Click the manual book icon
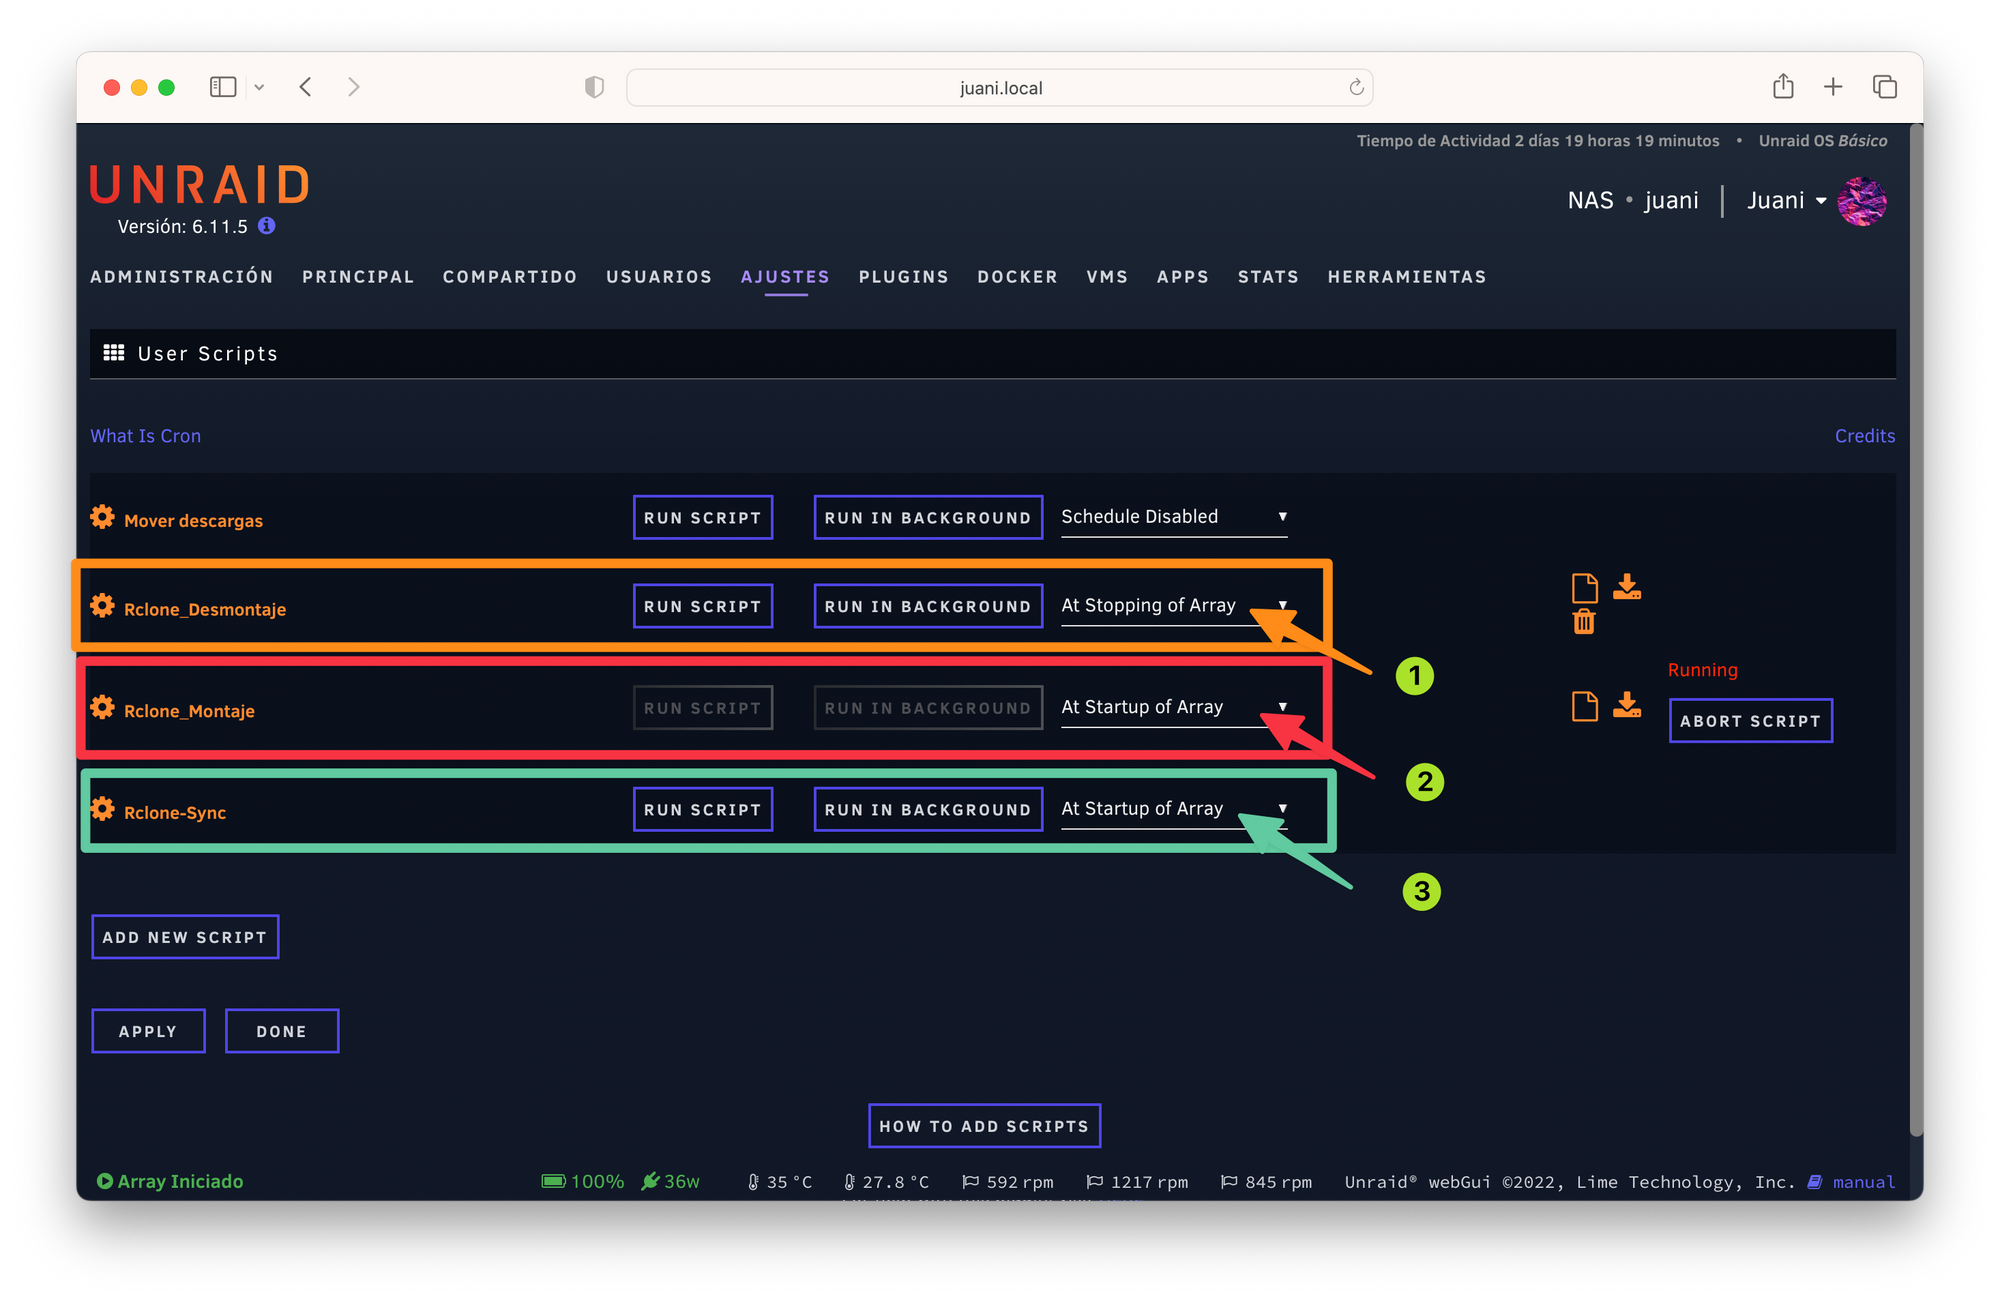Screen dimensions: 2000x1302 click(1815, 1182)
